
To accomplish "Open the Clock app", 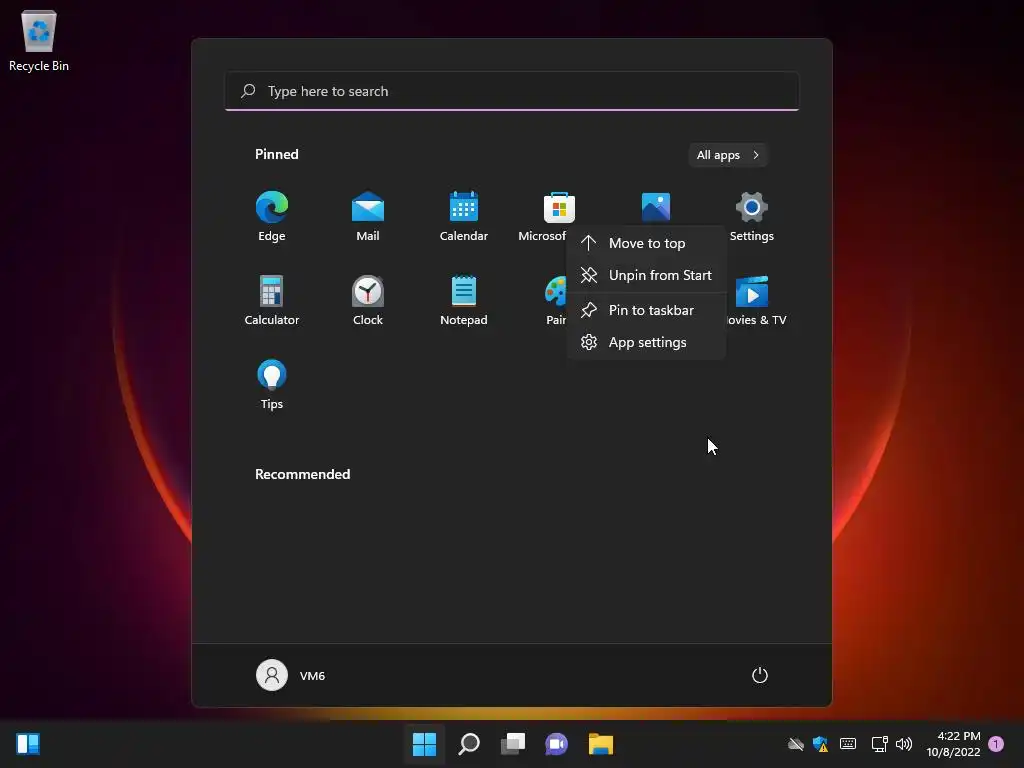I will point(368,300).
